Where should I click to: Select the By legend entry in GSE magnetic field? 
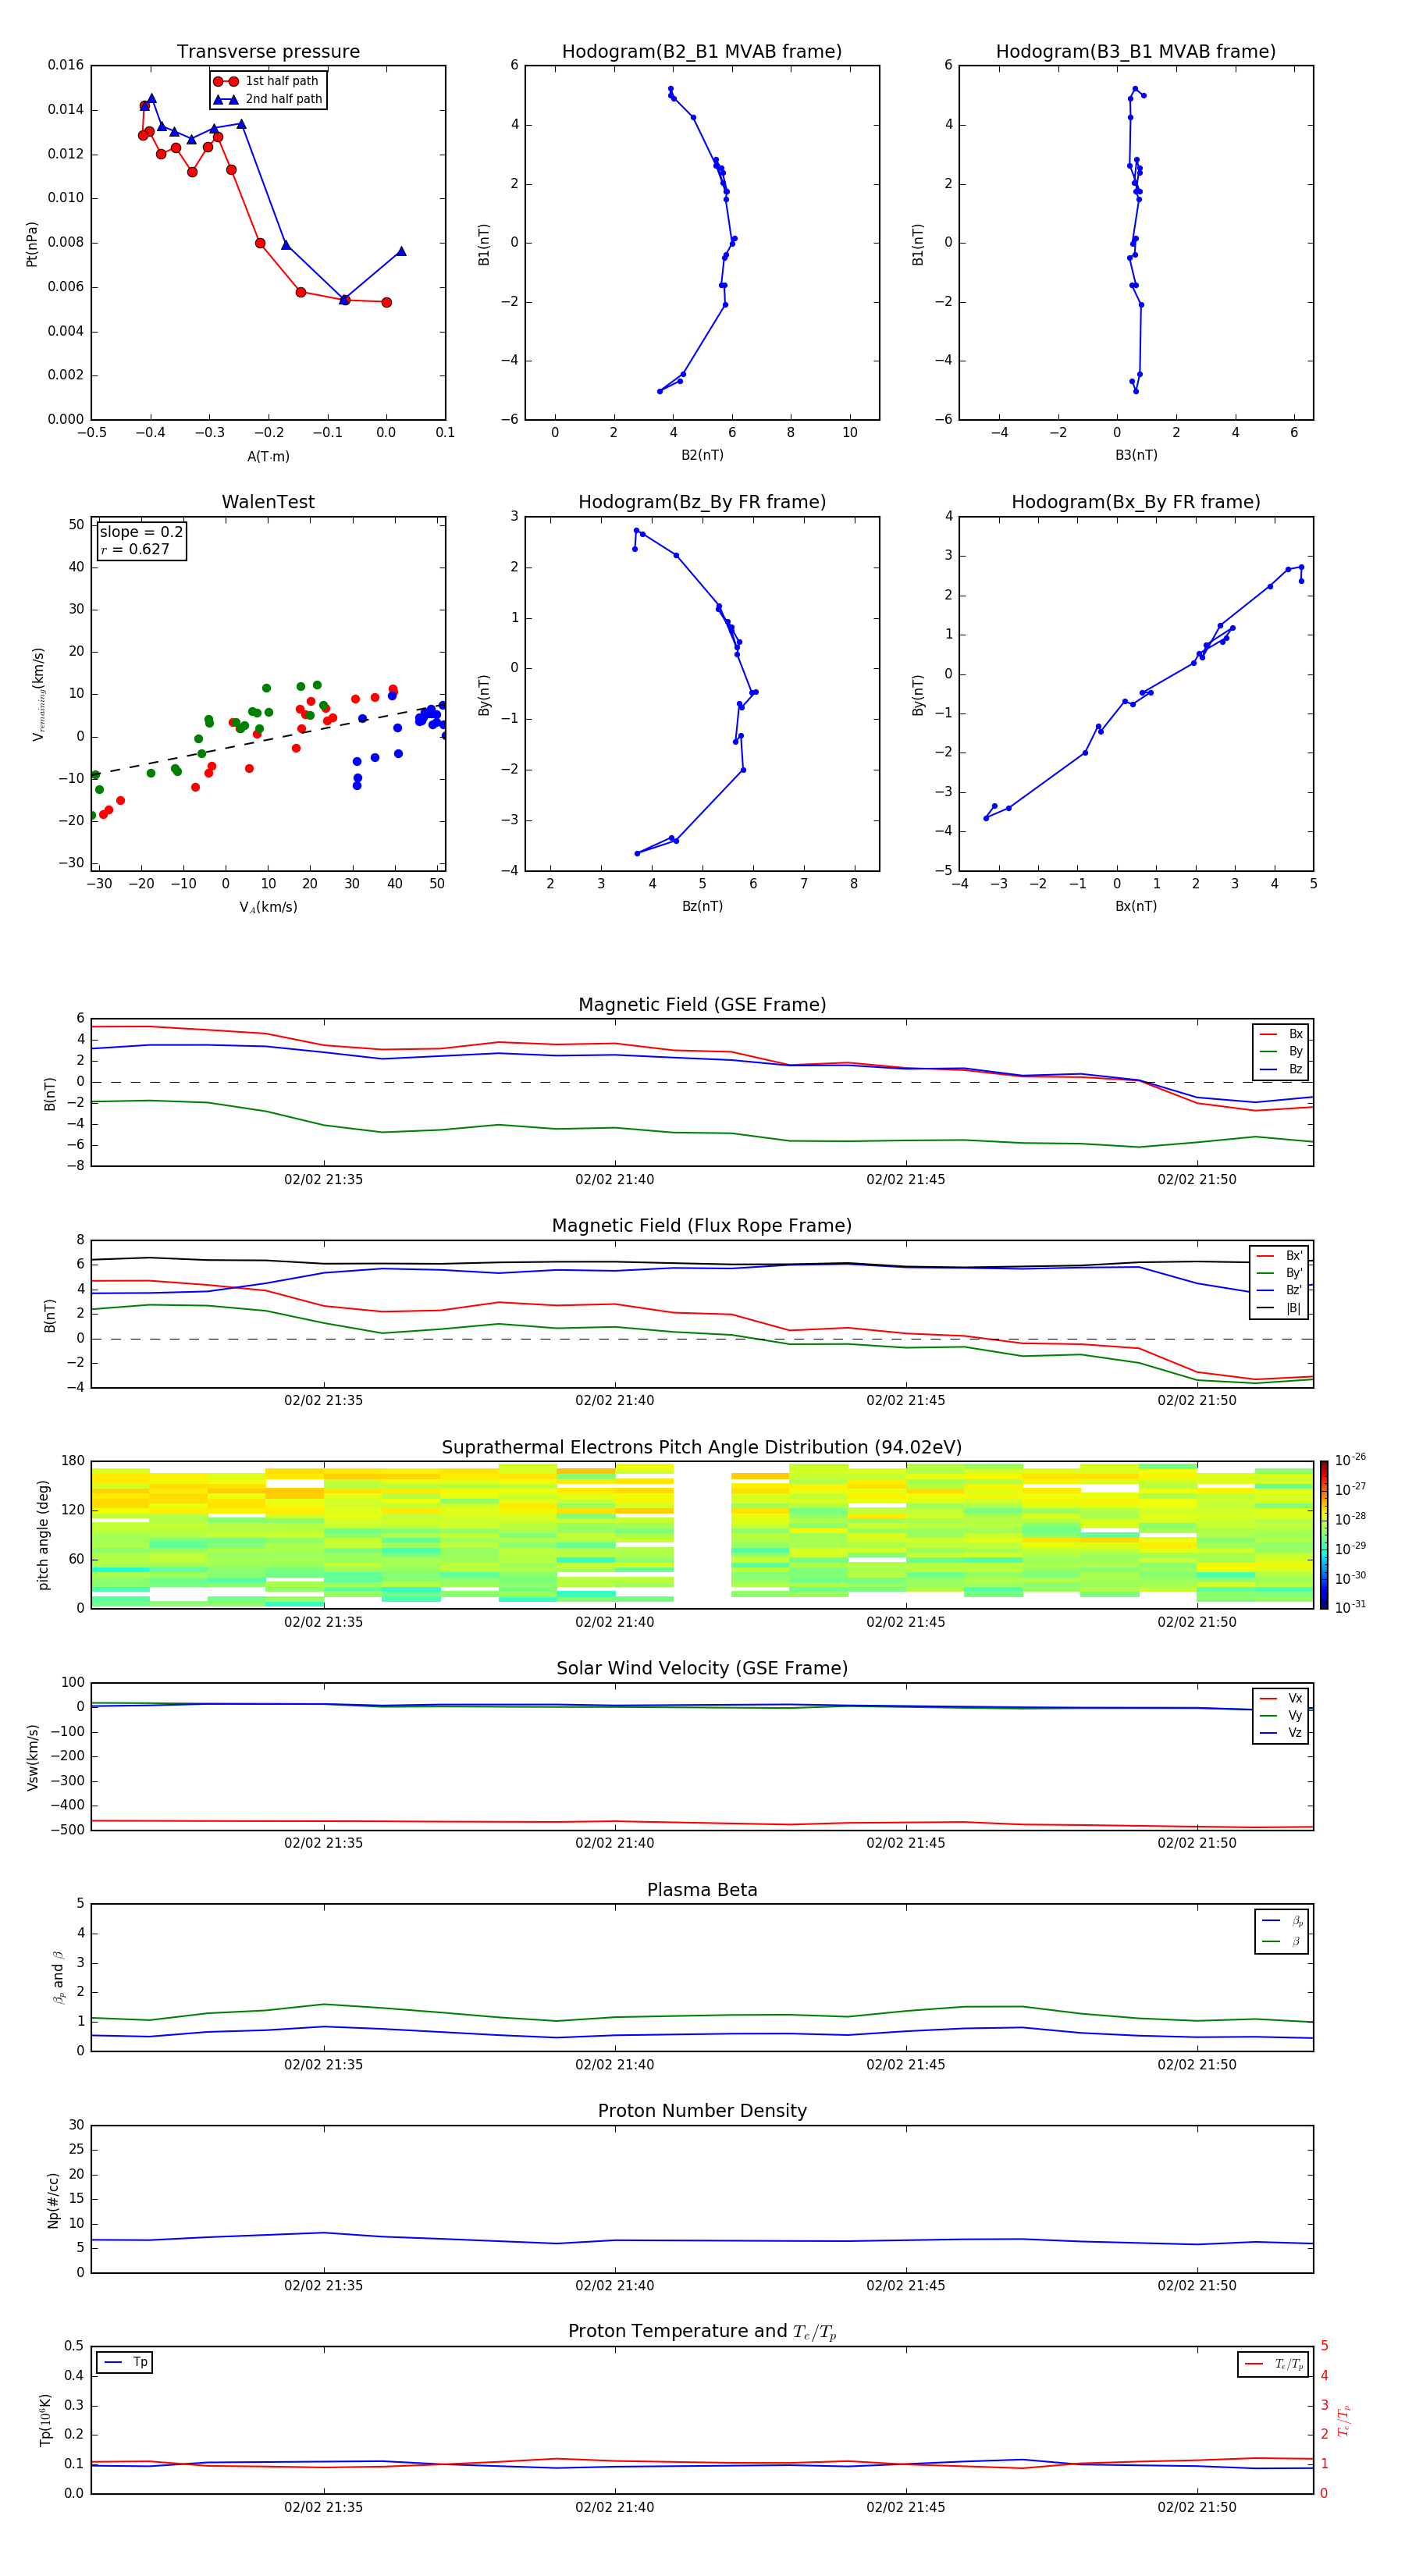[1281, 1051]
